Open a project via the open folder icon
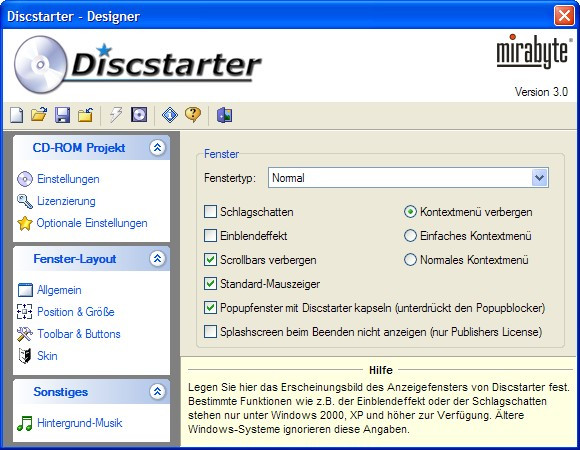The image size is (580, 450). click(x=39, y=115)
